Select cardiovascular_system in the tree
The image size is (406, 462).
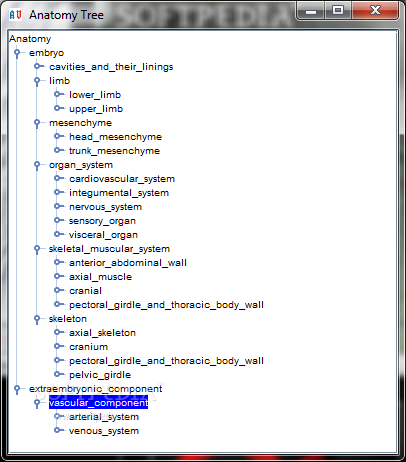click(x=122, y=179)
